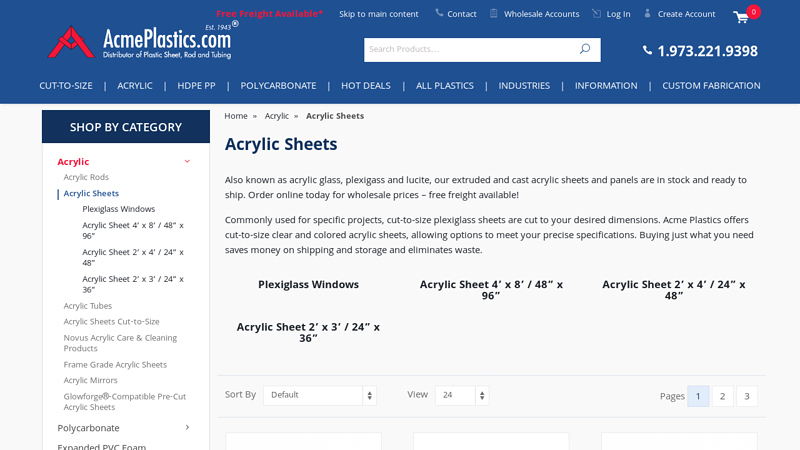
Task: Open the HOT DEALS menu
Action: click(x=366, y=86)
